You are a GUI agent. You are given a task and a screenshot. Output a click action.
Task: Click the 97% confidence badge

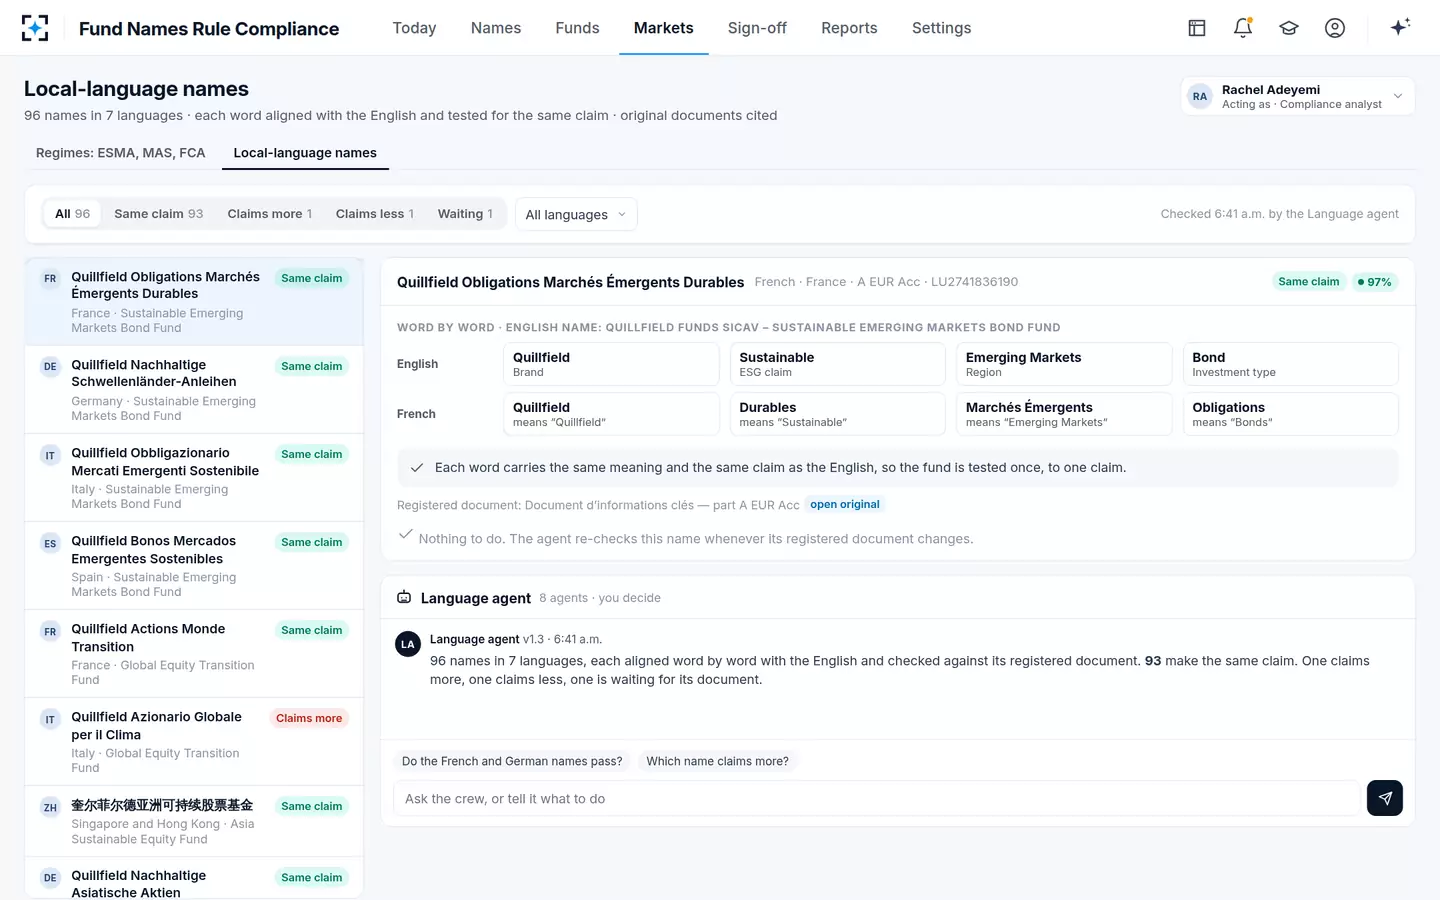pyautogui.click(x=1375, y=282)
